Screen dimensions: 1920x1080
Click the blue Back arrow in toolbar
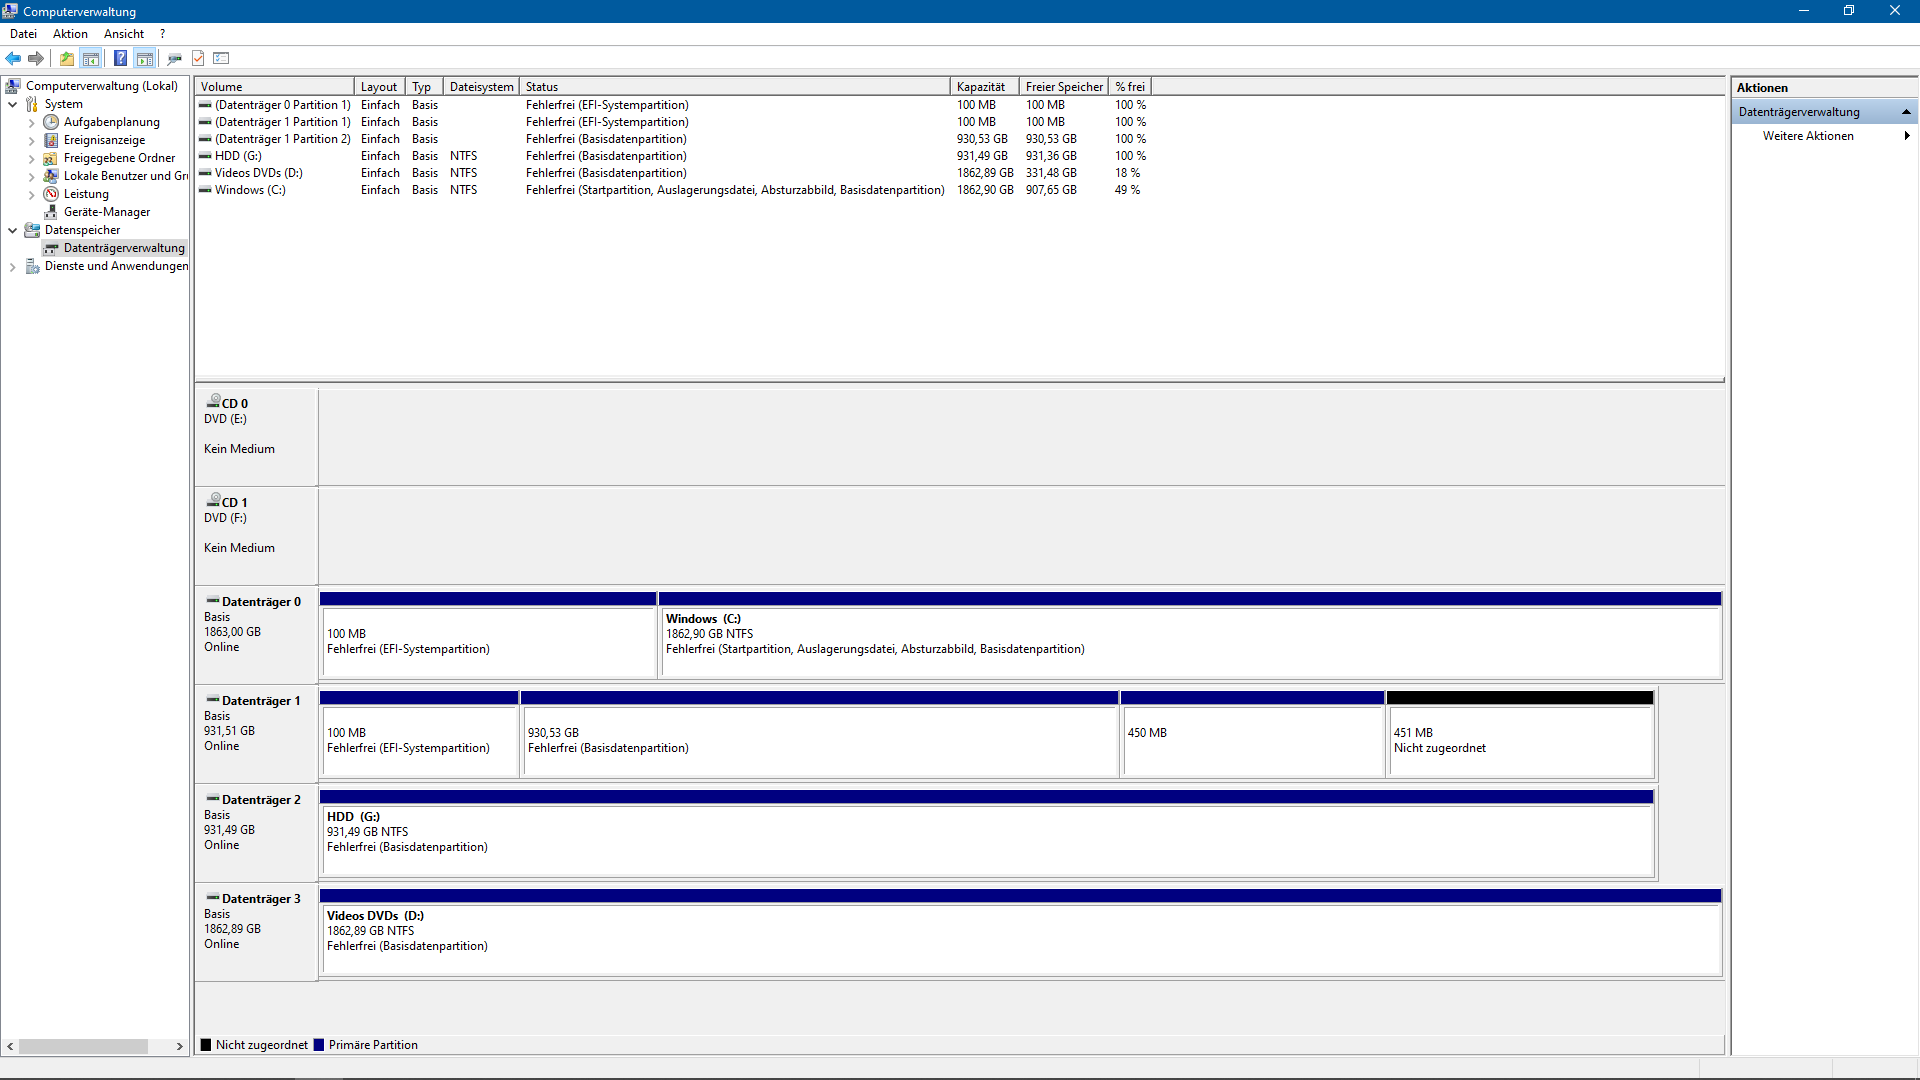point(13,58)
